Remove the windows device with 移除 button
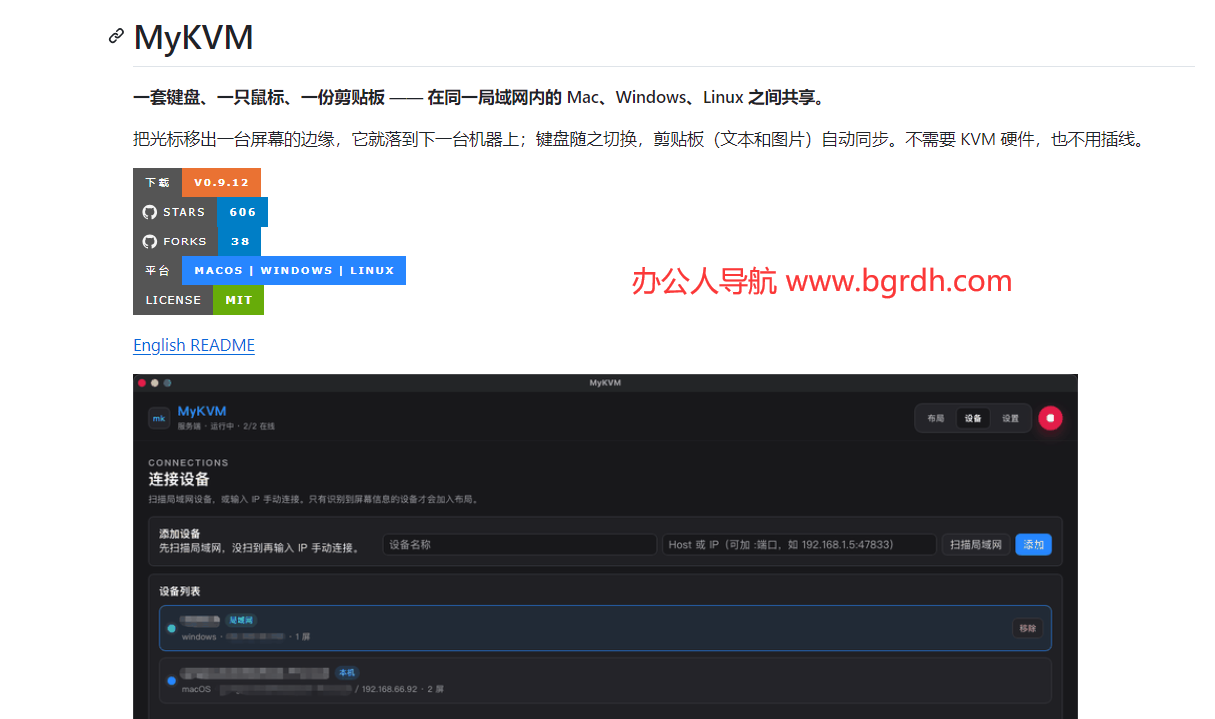 (1027, 628)
